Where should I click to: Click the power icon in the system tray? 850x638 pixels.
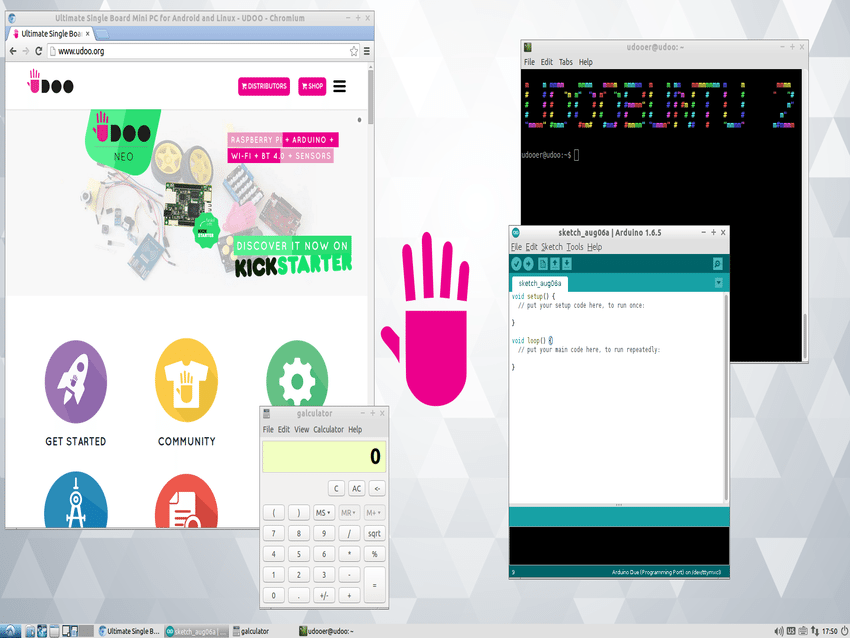pyautogui.click(x=844, y=631)
